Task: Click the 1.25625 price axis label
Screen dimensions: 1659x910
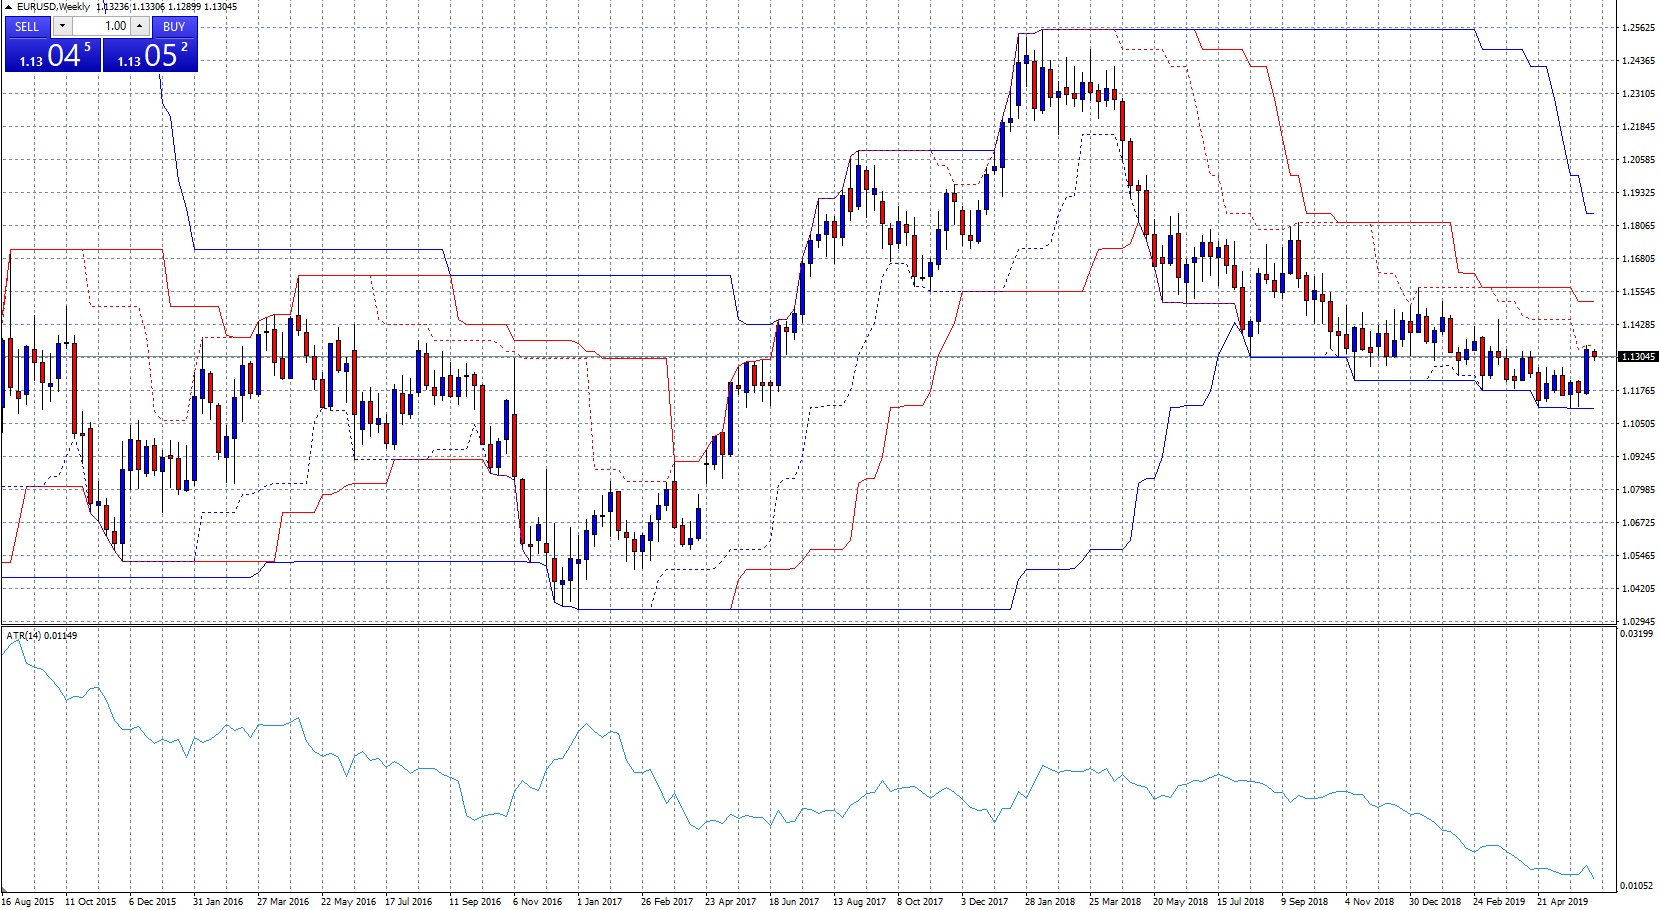Action: point(1638,28)
